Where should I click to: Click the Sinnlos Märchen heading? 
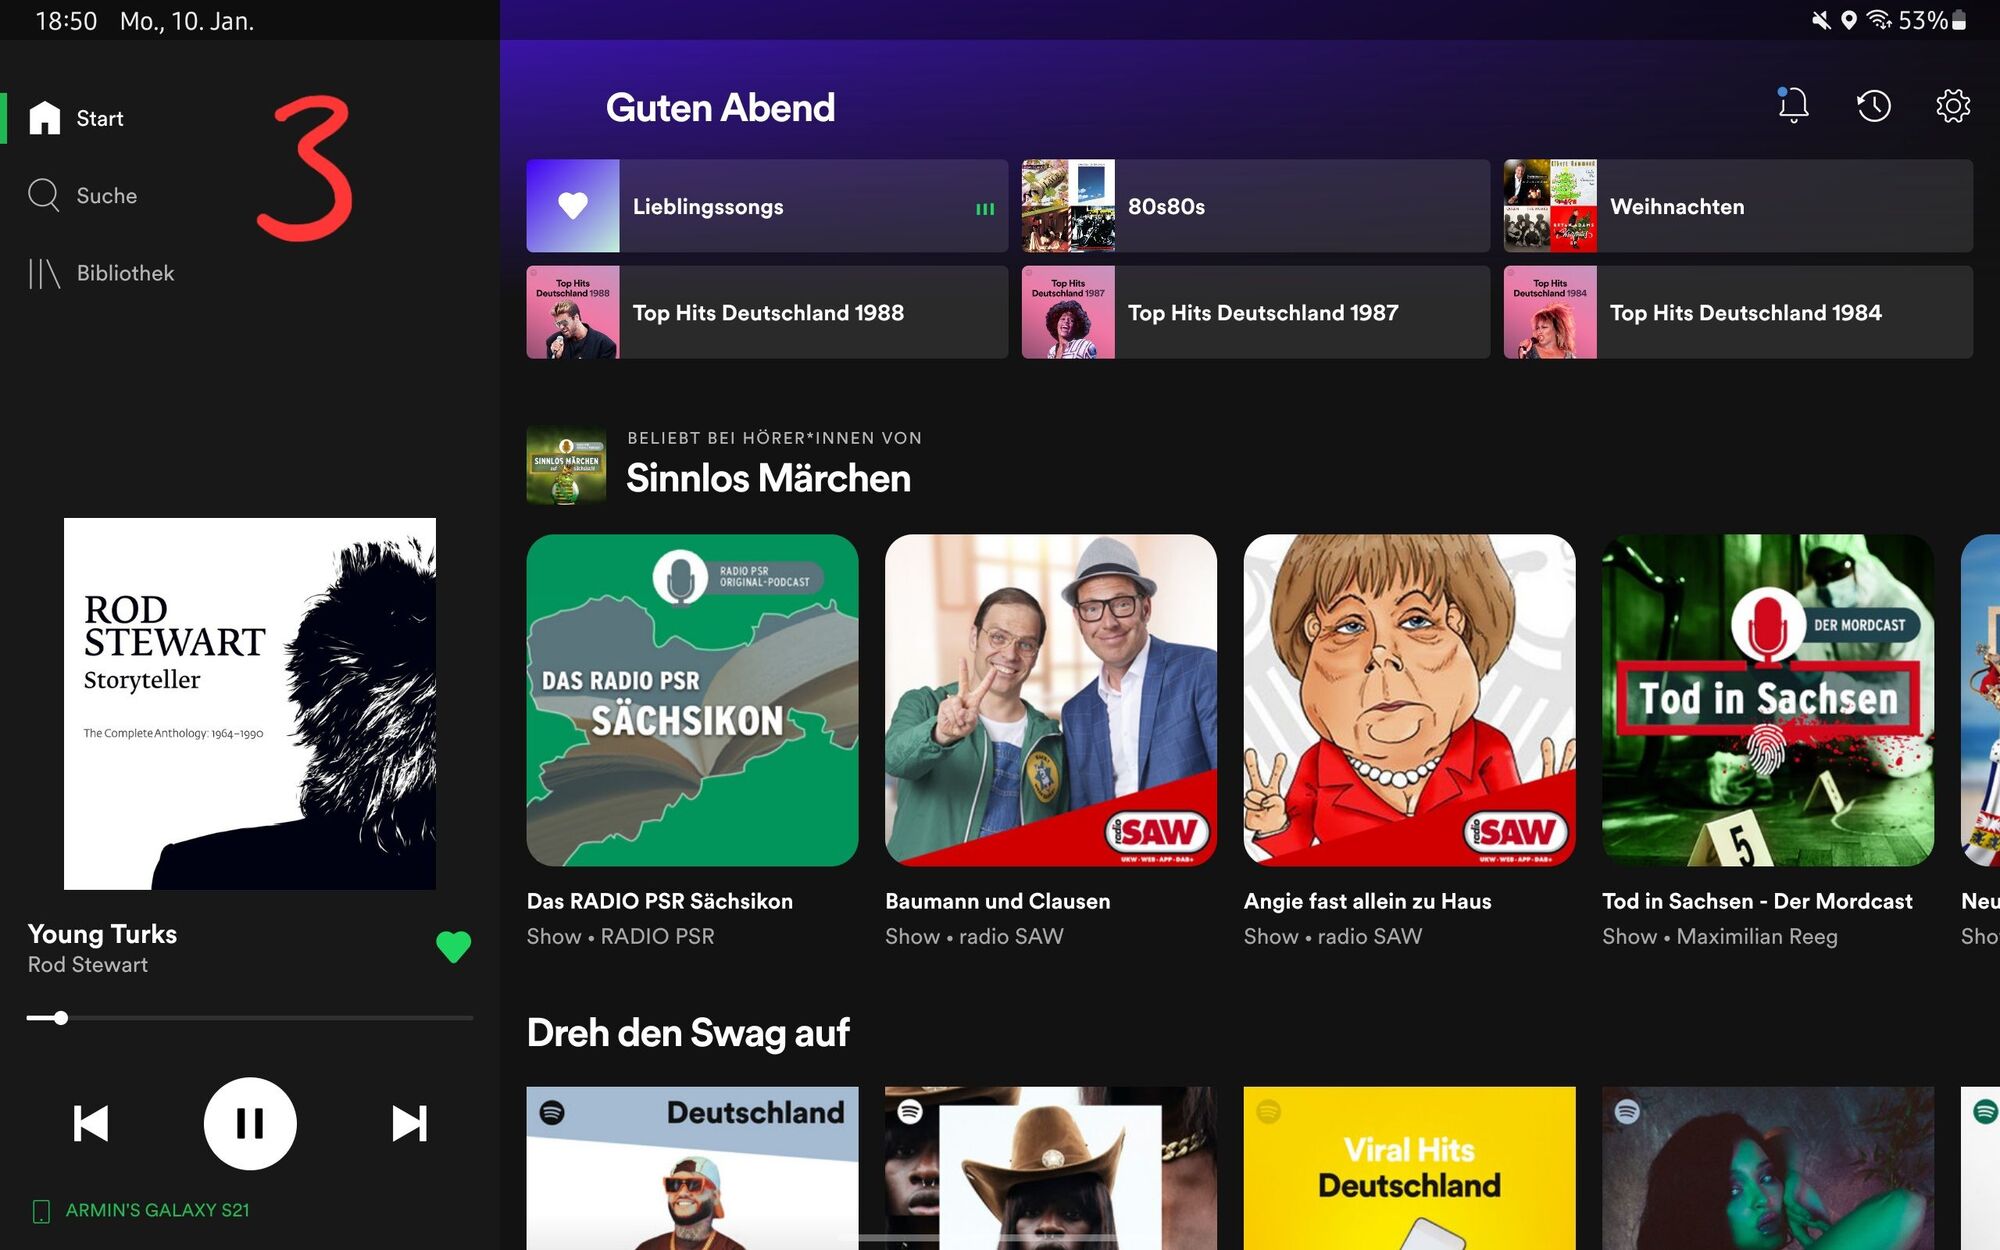(x=768, y=478)
